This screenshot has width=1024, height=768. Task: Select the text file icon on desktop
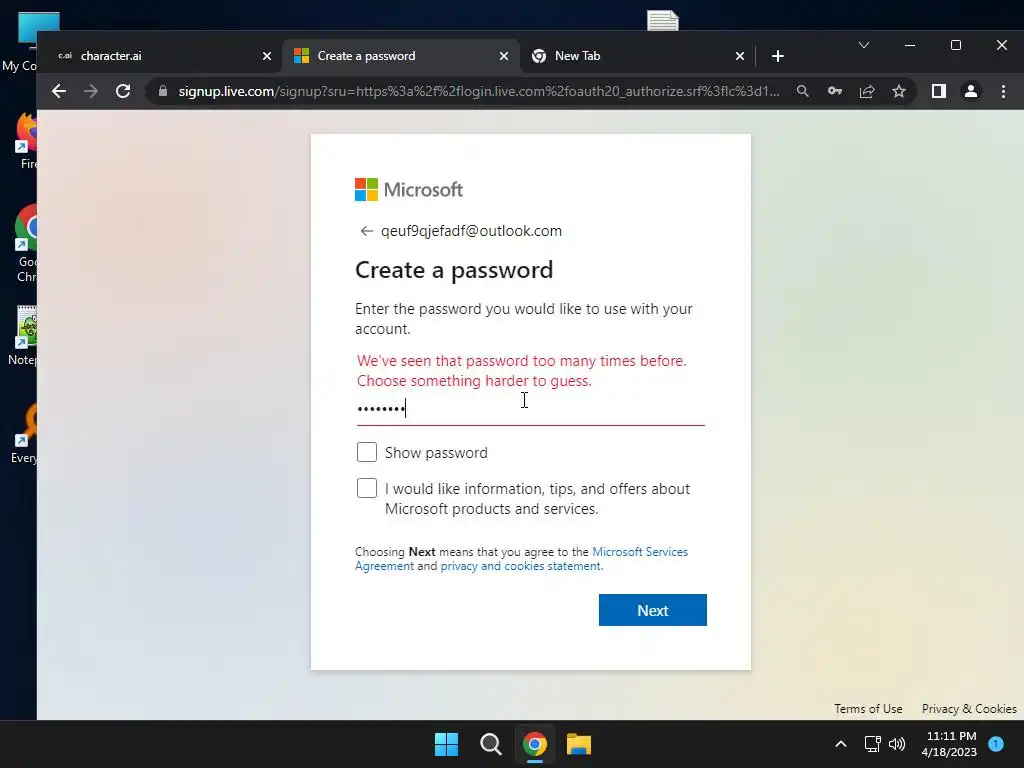(662, 20)
